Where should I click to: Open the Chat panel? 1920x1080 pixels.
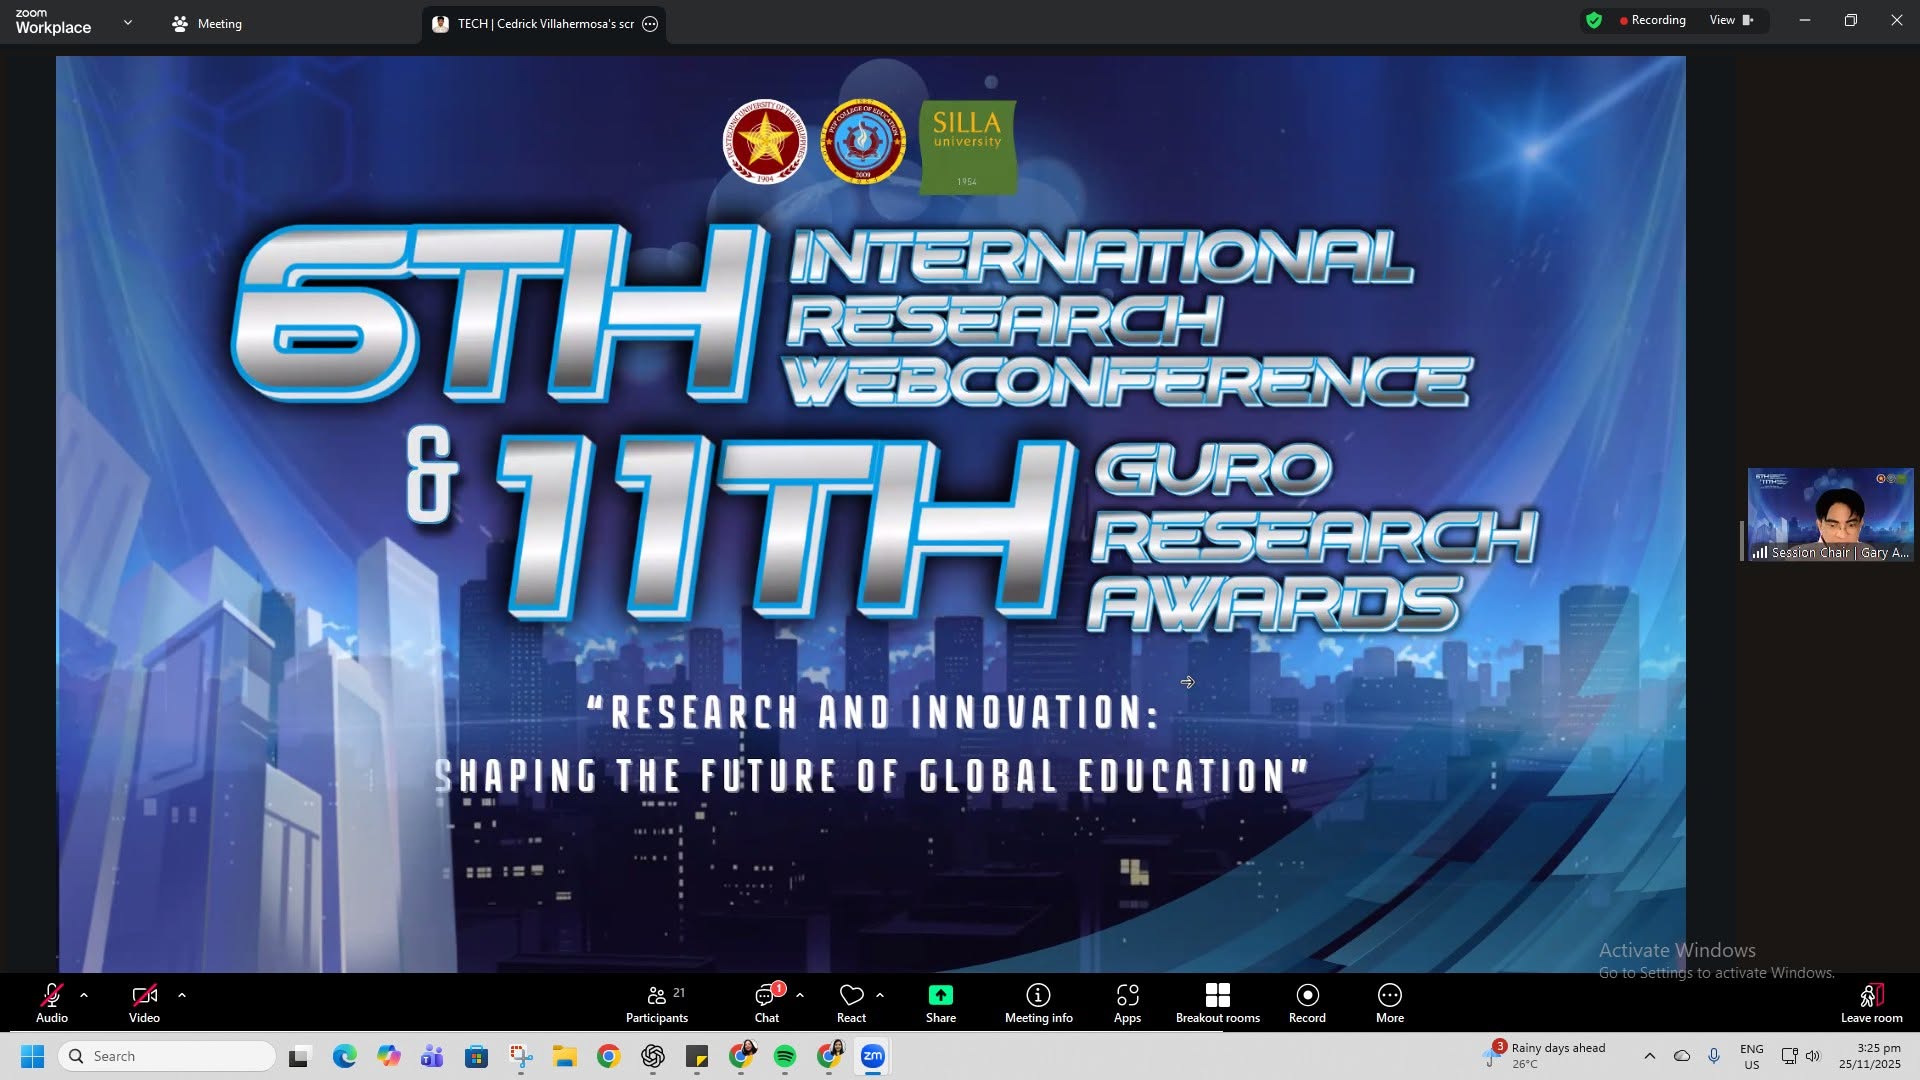coord(767,1003)
